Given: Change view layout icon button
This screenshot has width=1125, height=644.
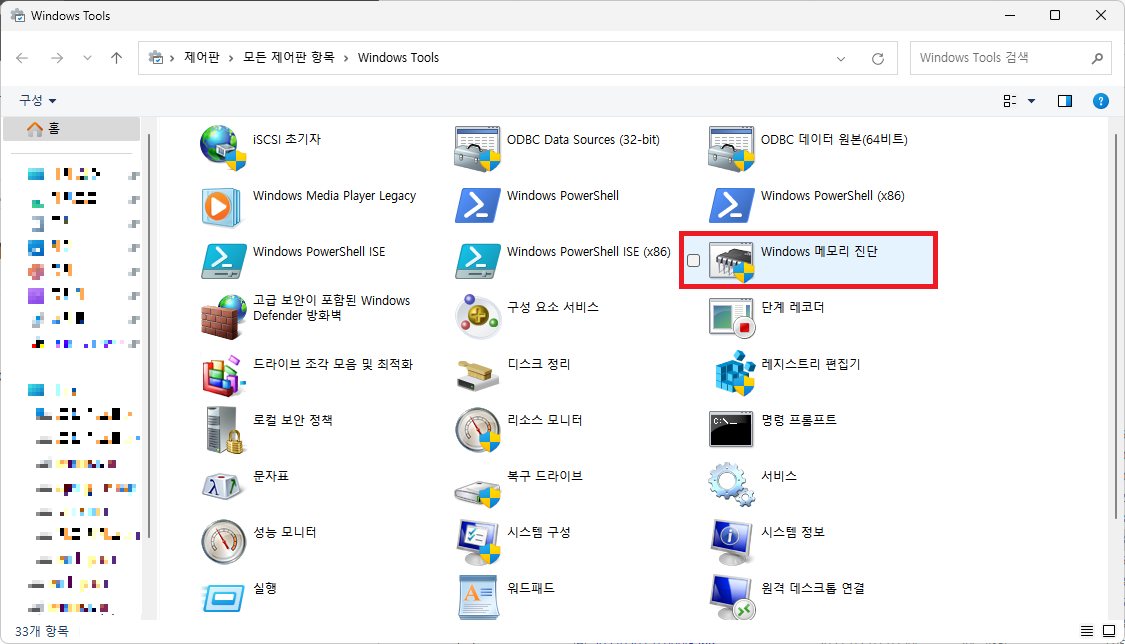Looking at the screenshot, I should (x=1009, y=101).
